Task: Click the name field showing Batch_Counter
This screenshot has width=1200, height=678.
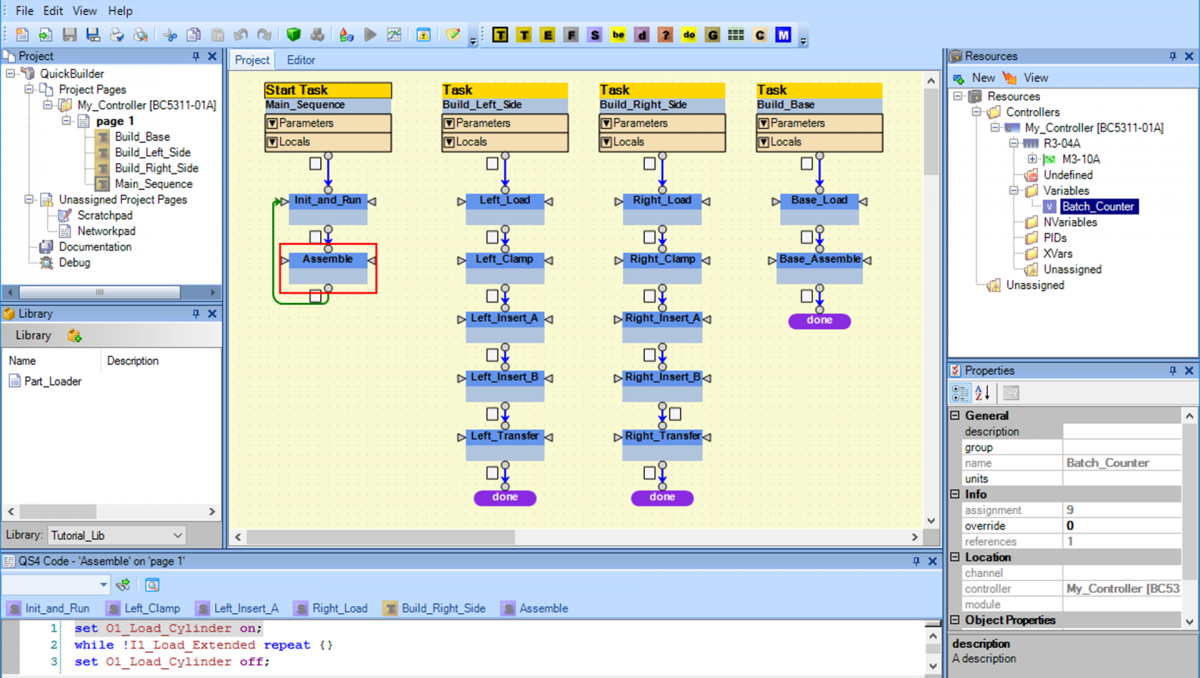Action: tap(1122, 463)
